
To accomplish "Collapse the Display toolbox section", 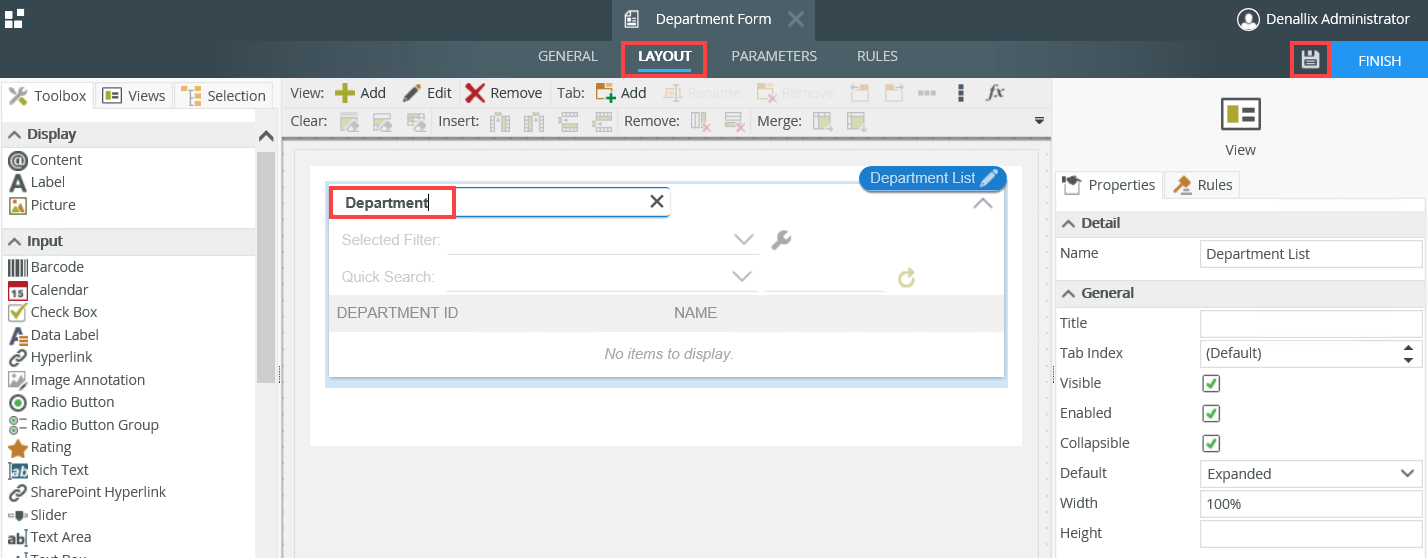I will tap(16, 134).
